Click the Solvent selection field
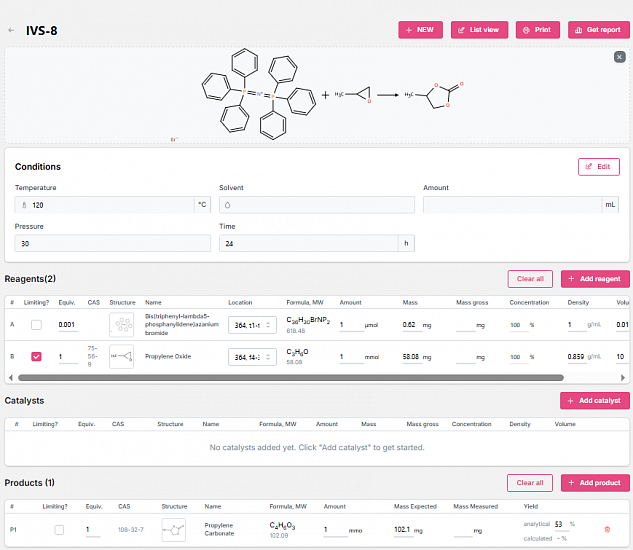The height and width of the screenshot is (550, 633). (316, 205)
